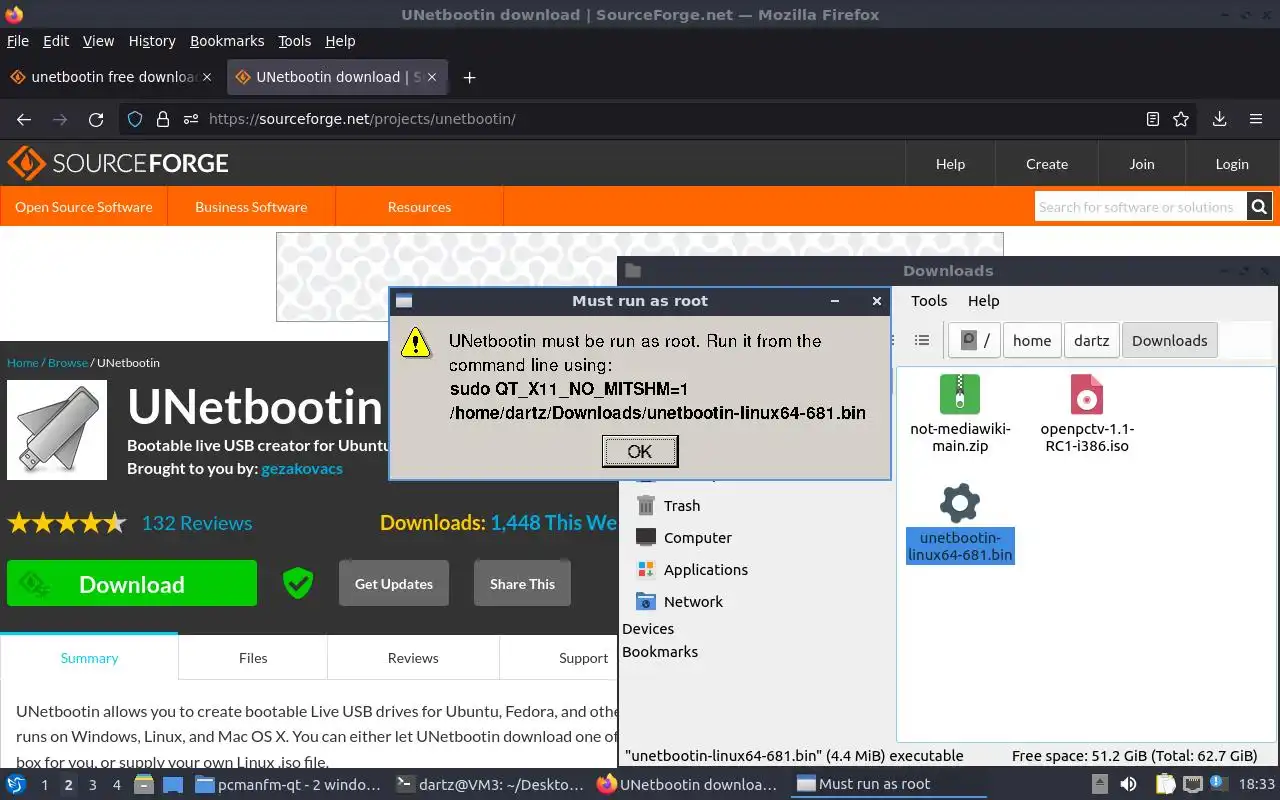
Task: Open the Reviews tab on the project page
Action: 413,658
